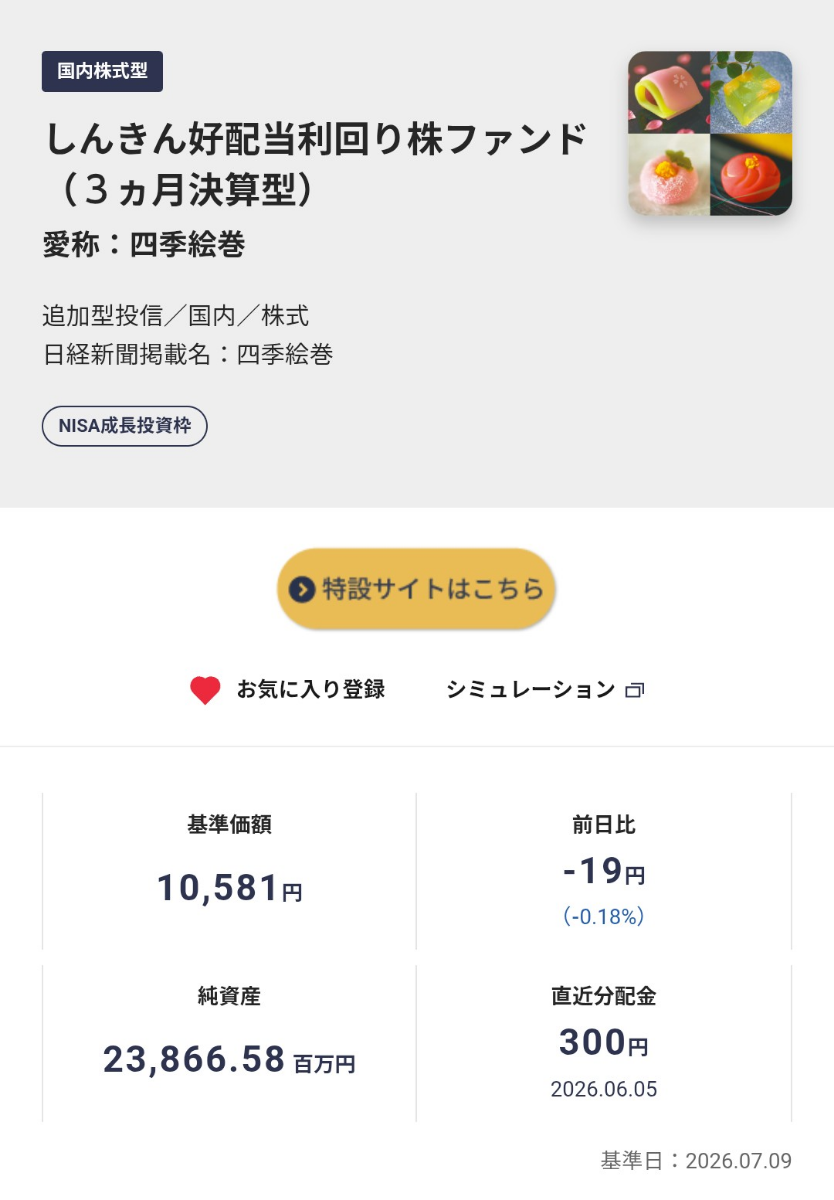The height and width of the screenshot is (1200, 834).
Task: Click the 直近分配金 300円 panel
Action: 604,1043
